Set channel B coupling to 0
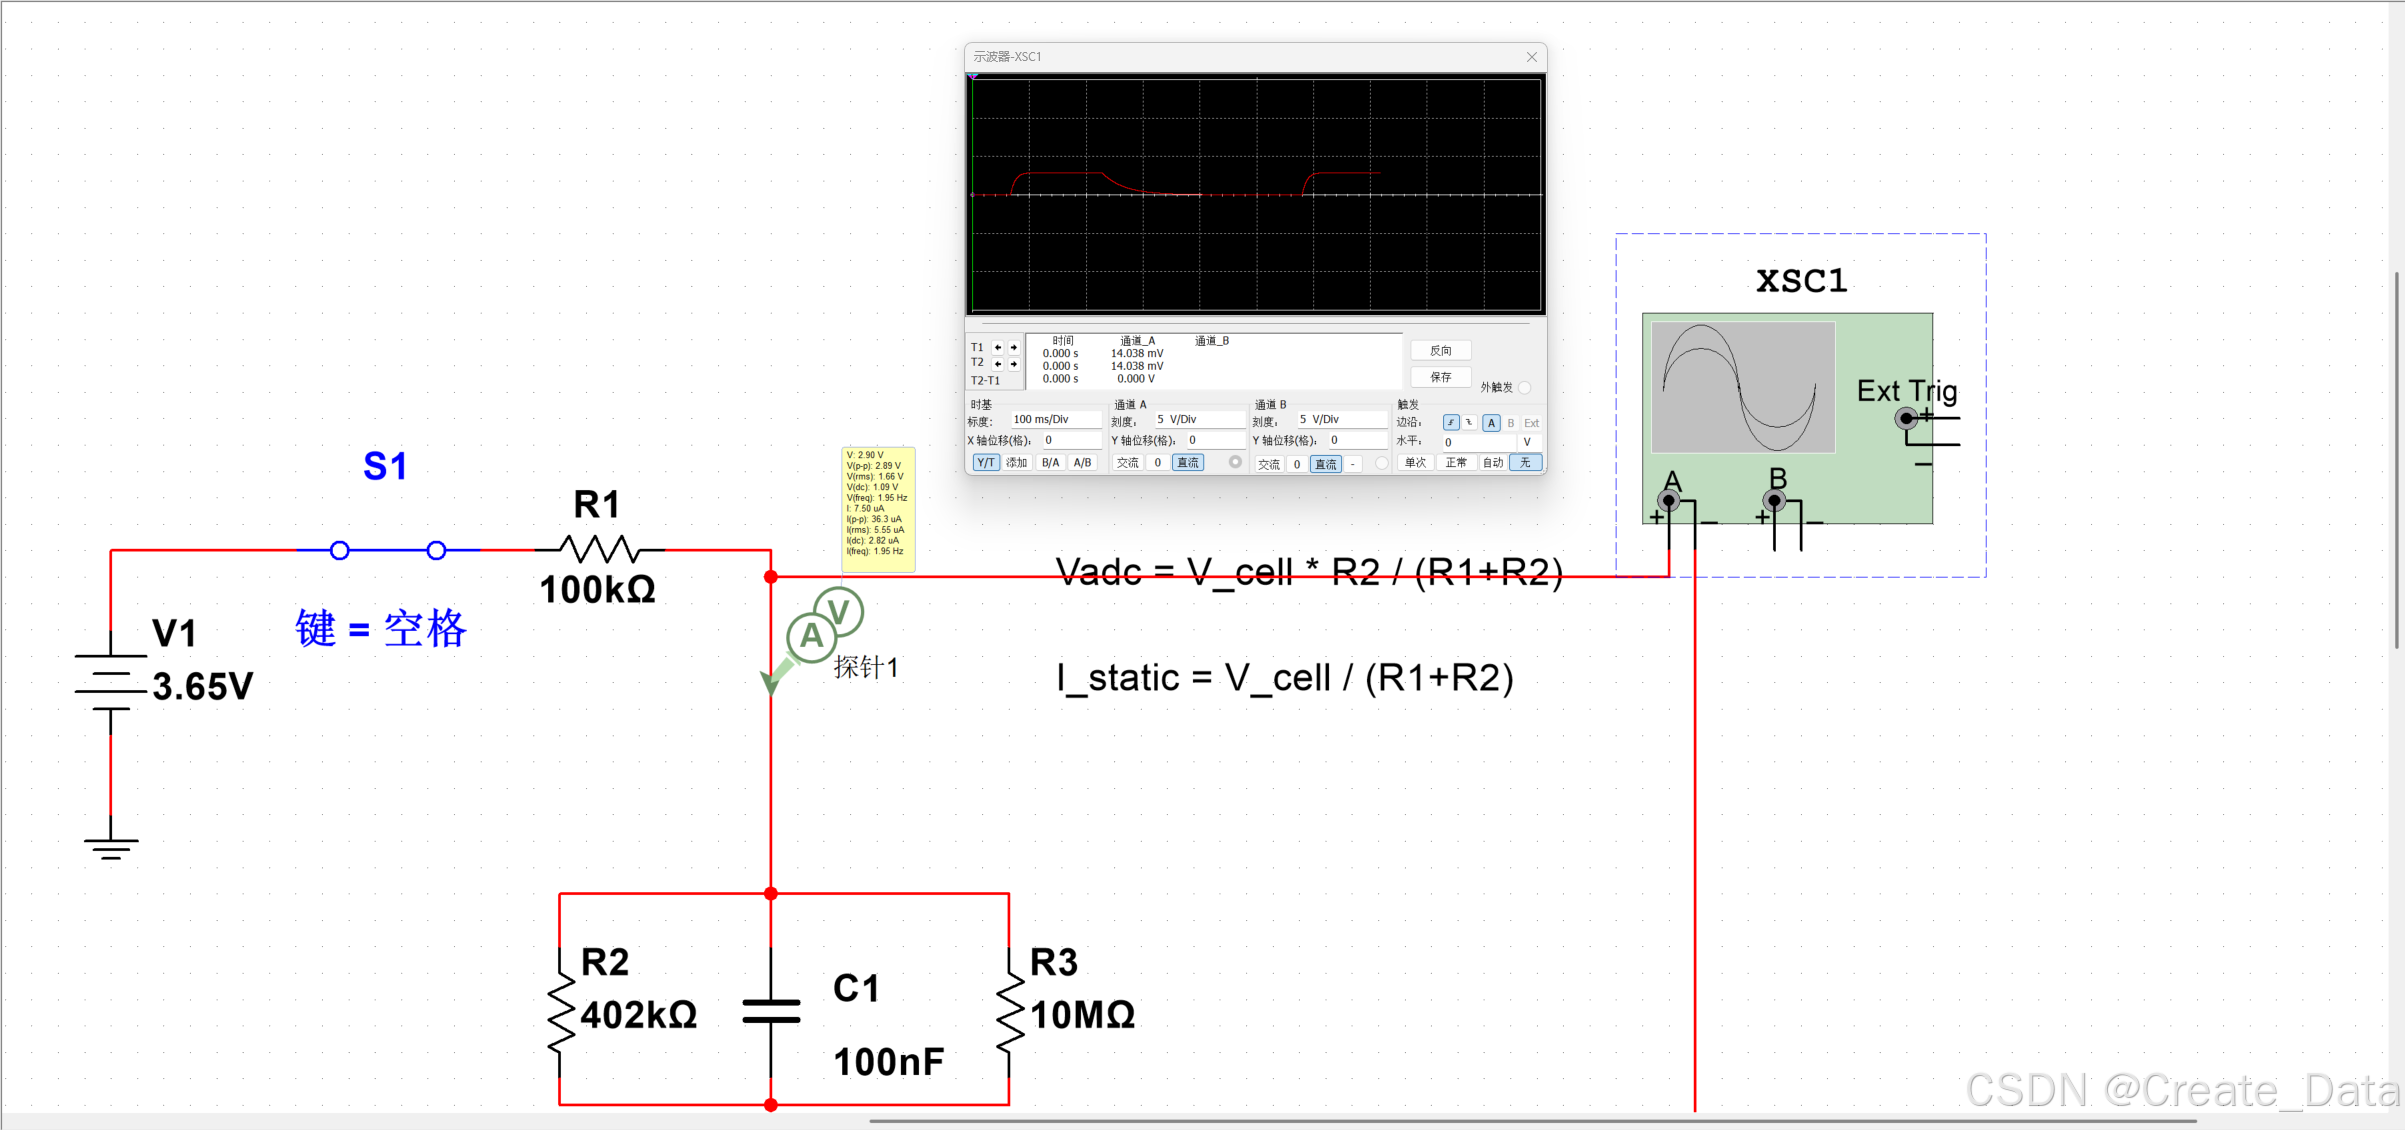 tap(1297, 464)
